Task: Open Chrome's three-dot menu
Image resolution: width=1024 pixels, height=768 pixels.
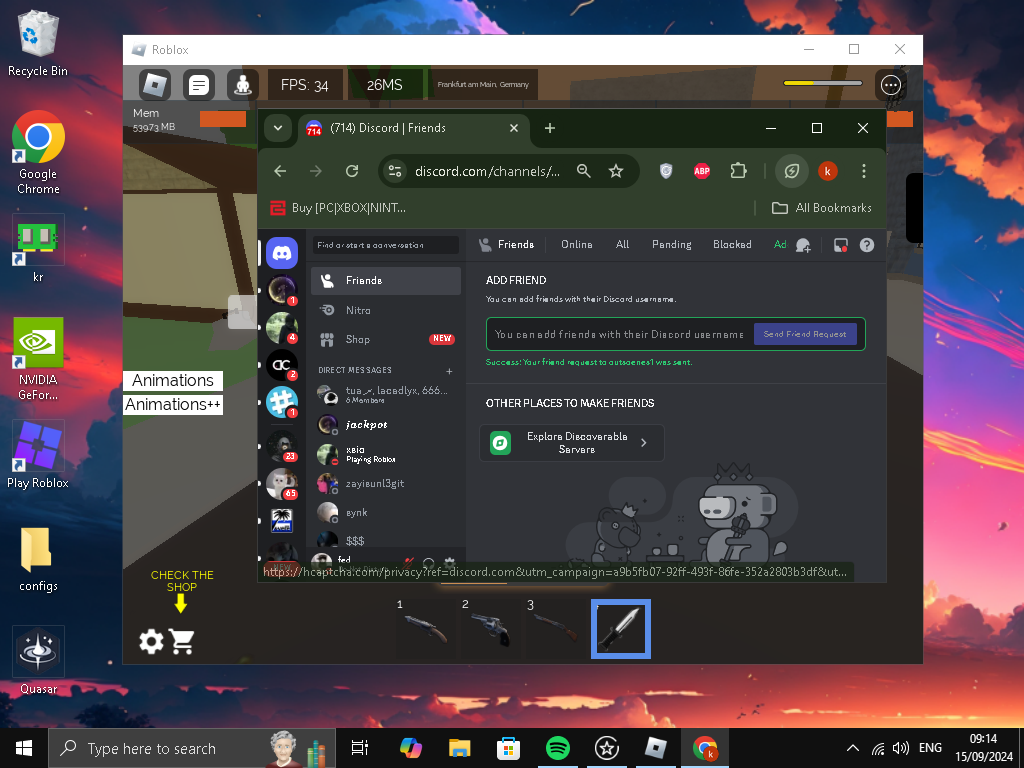Action: pos(864,171)
